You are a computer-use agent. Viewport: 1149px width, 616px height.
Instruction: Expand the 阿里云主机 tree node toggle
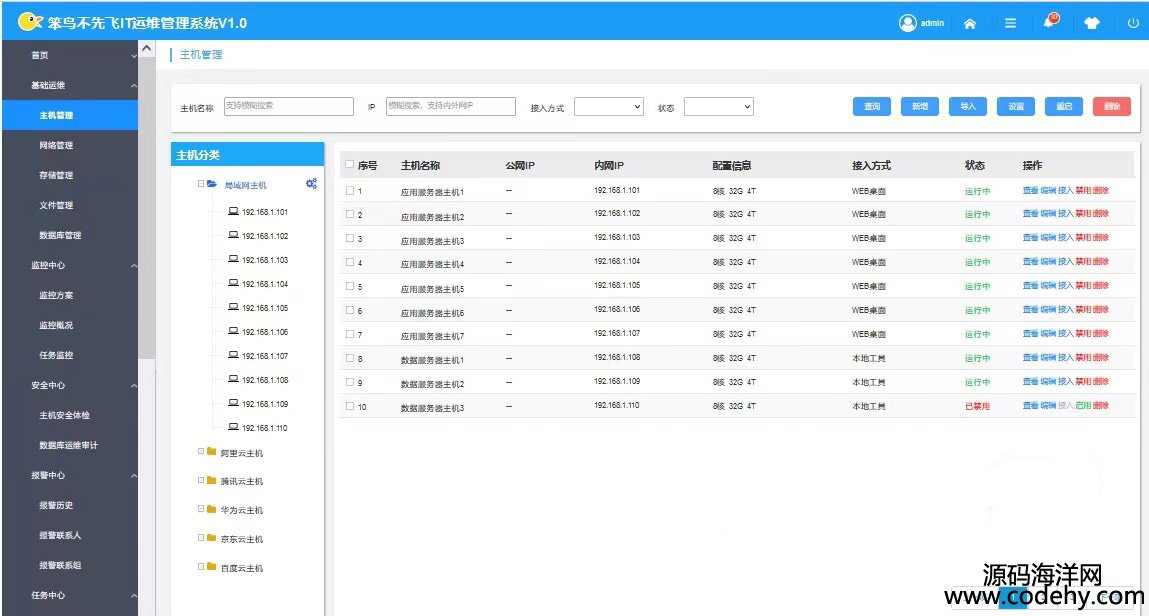[201, 452]
